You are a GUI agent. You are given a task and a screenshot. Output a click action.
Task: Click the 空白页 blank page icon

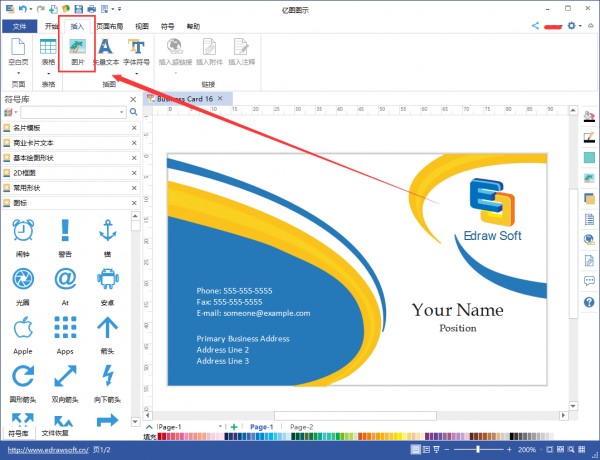pyautogui.click(x=16, y=51)
